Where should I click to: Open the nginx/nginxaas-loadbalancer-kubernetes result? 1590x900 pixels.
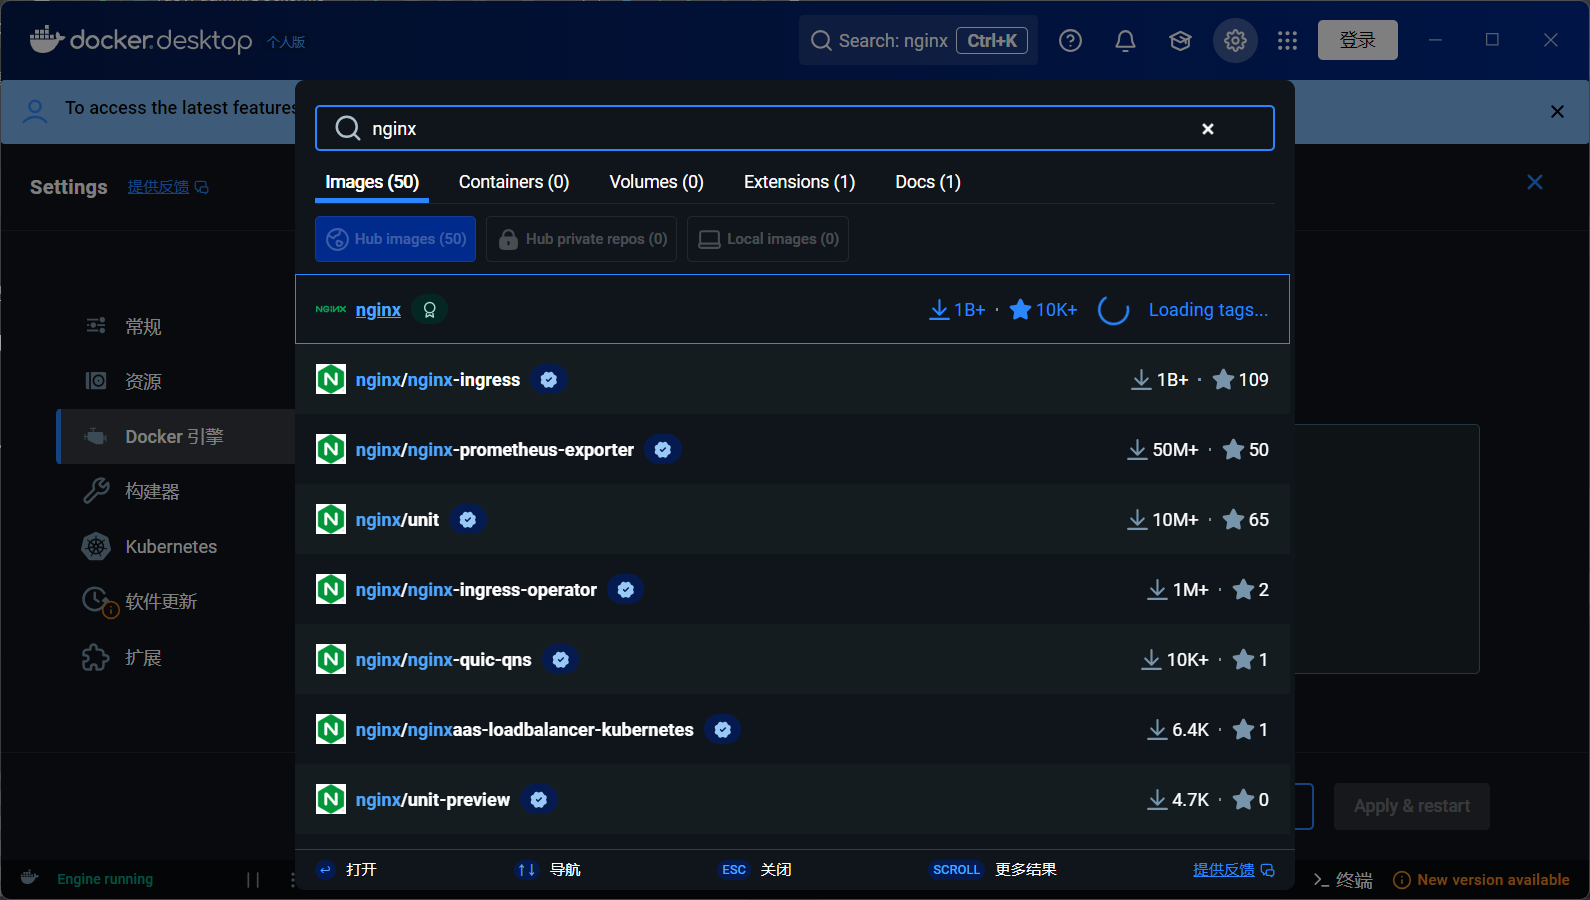(x=792, y=730)
